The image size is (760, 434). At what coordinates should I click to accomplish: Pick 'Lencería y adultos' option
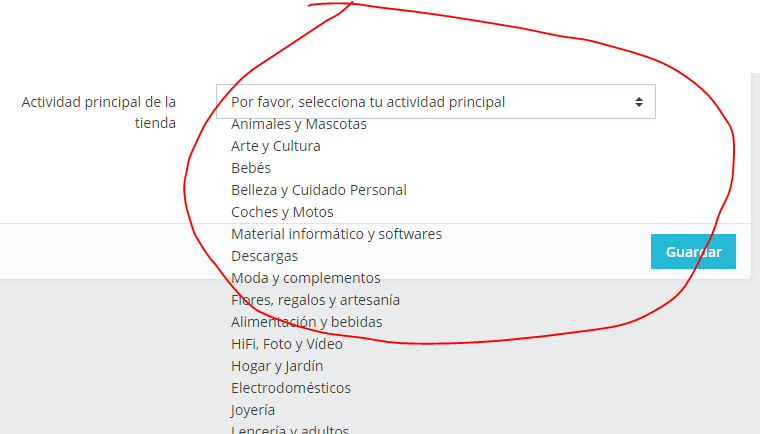(x=289, y=429)
